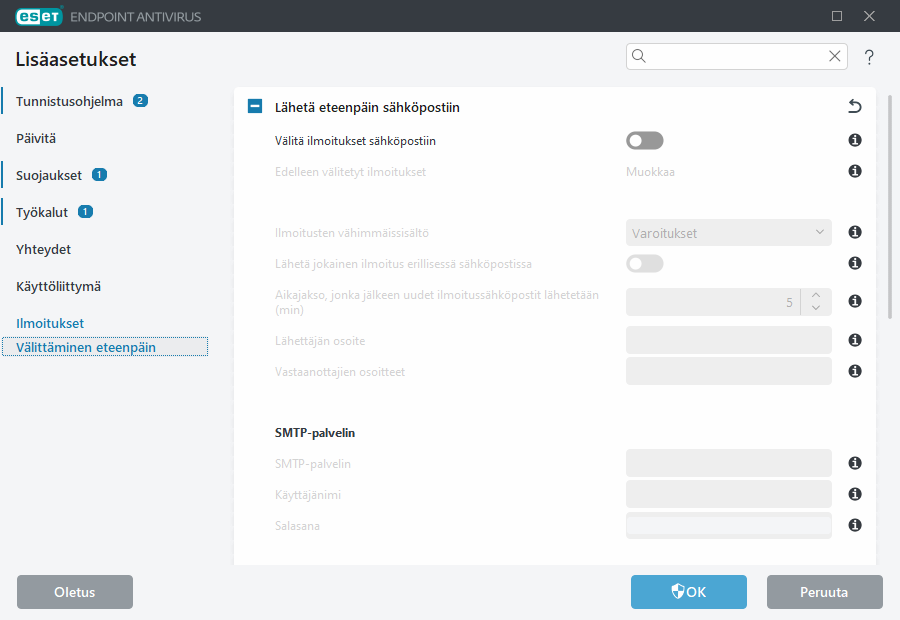Click the Käyttäjänimi input field
Screen dimensions: 900x620
tap(728, 494)
